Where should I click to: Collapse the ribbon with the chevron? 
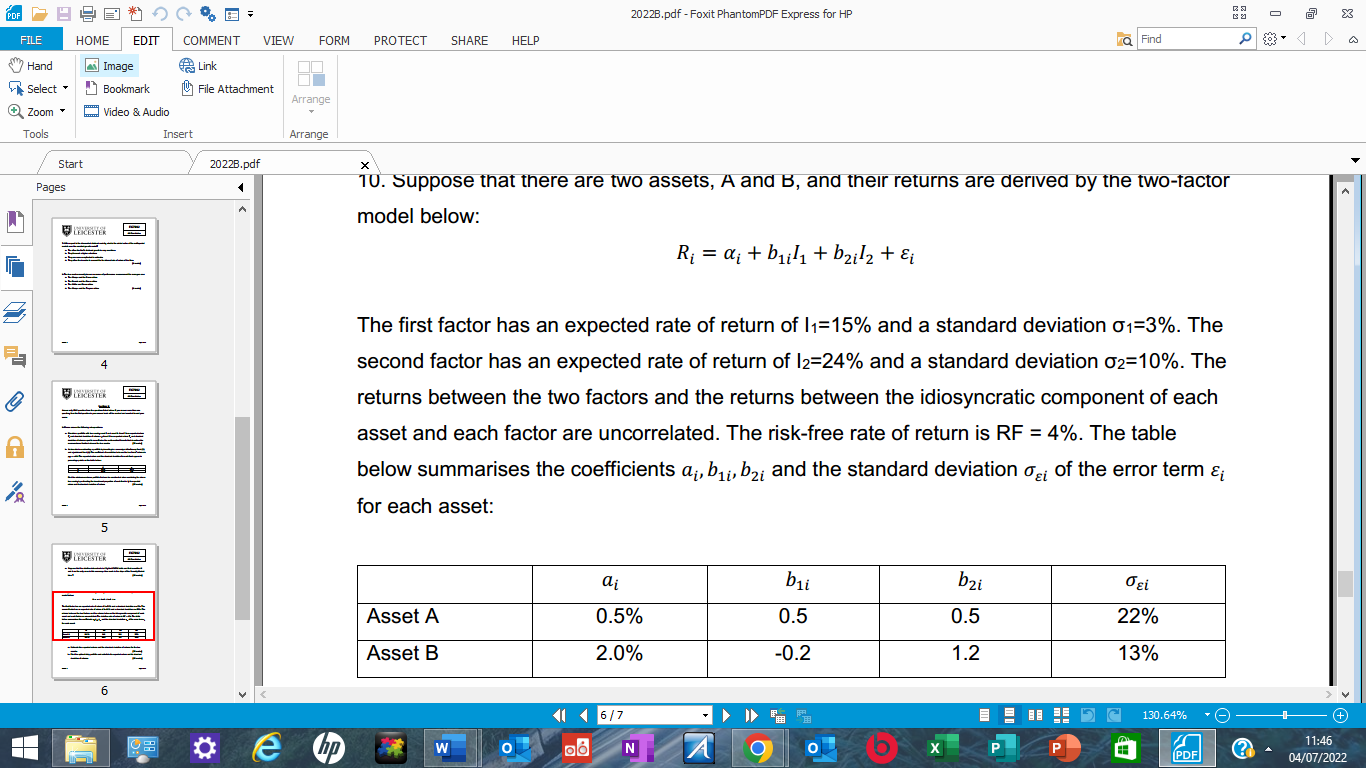(x=1355, y=40)
